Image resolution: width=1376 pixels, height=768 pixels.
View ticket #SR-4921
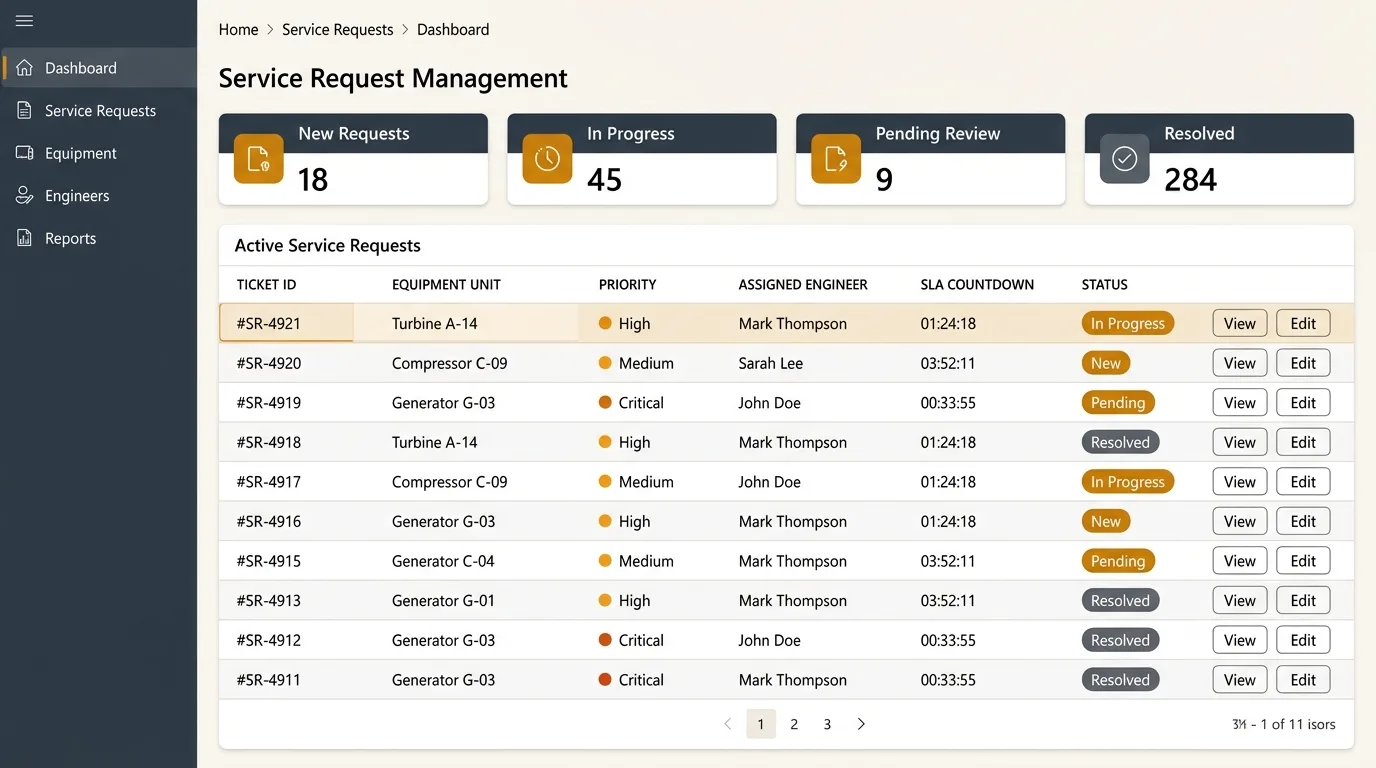(x=1240, y=323)
